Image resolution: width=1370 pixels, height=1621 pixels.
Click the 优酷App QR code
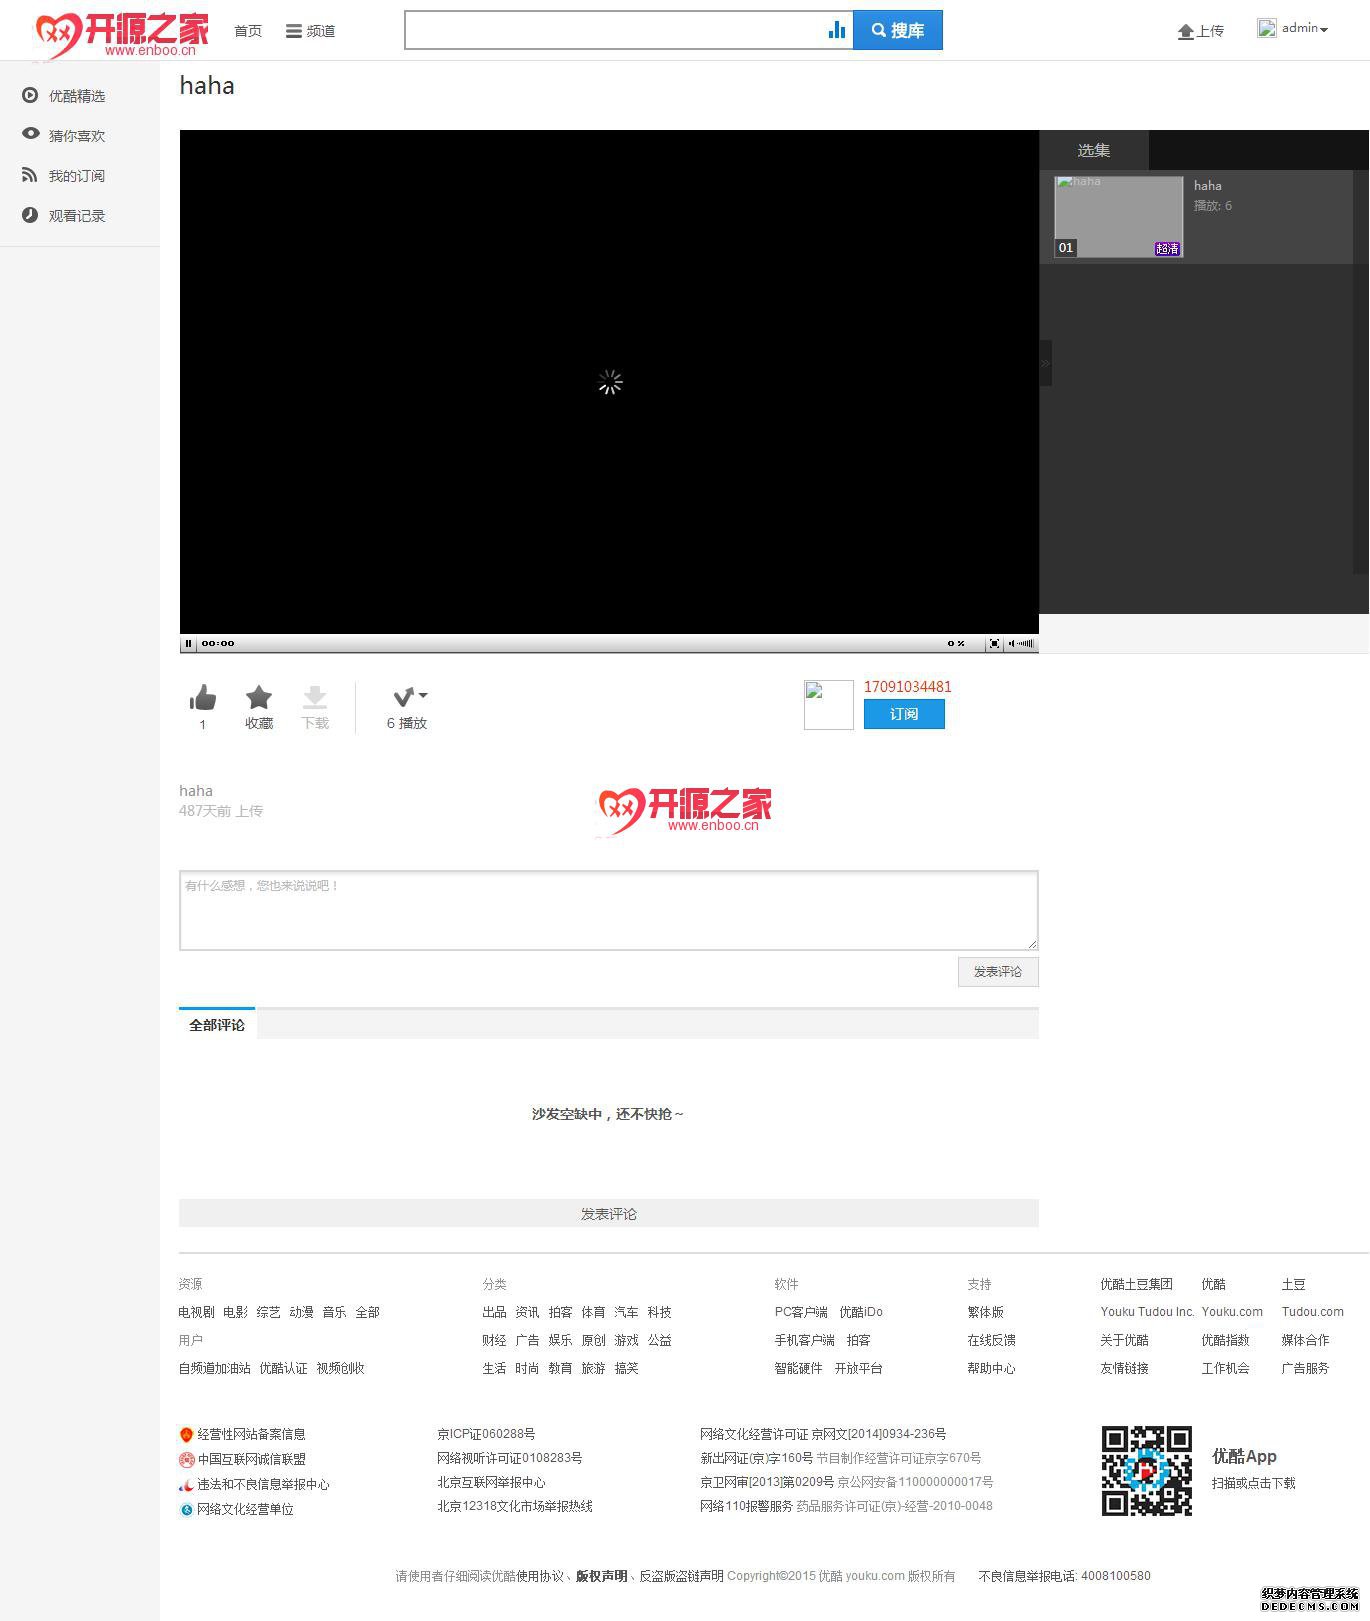[1147, 1471]
